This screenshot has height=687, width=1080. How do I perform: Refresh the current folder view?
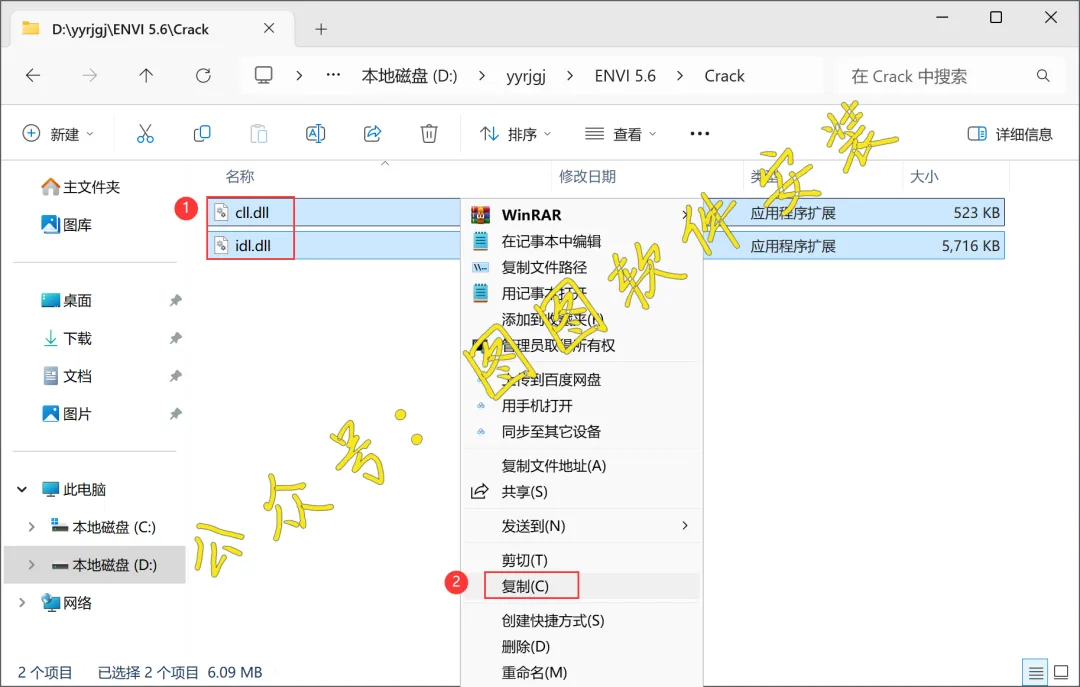(x=203, y=76)
